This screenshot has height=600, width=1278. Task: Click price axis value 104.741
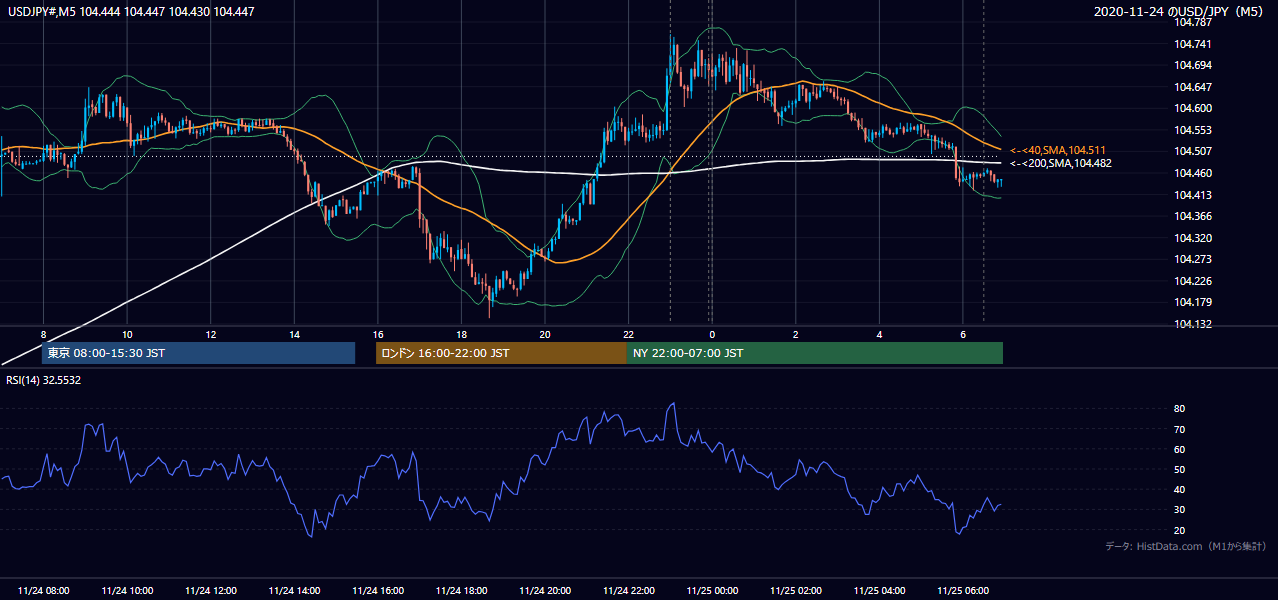tap(1193, 44)
